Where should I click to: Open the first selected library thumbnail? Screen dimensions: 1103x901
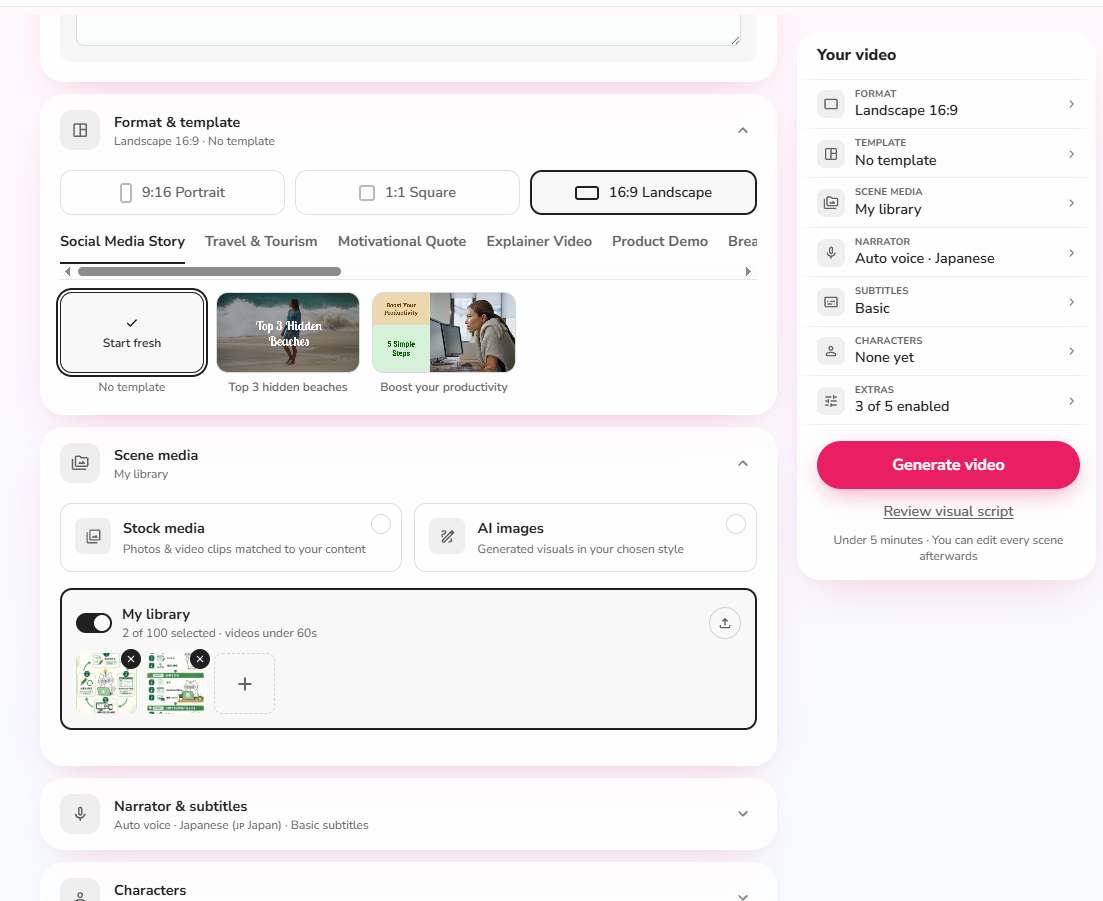pos(106,684)
